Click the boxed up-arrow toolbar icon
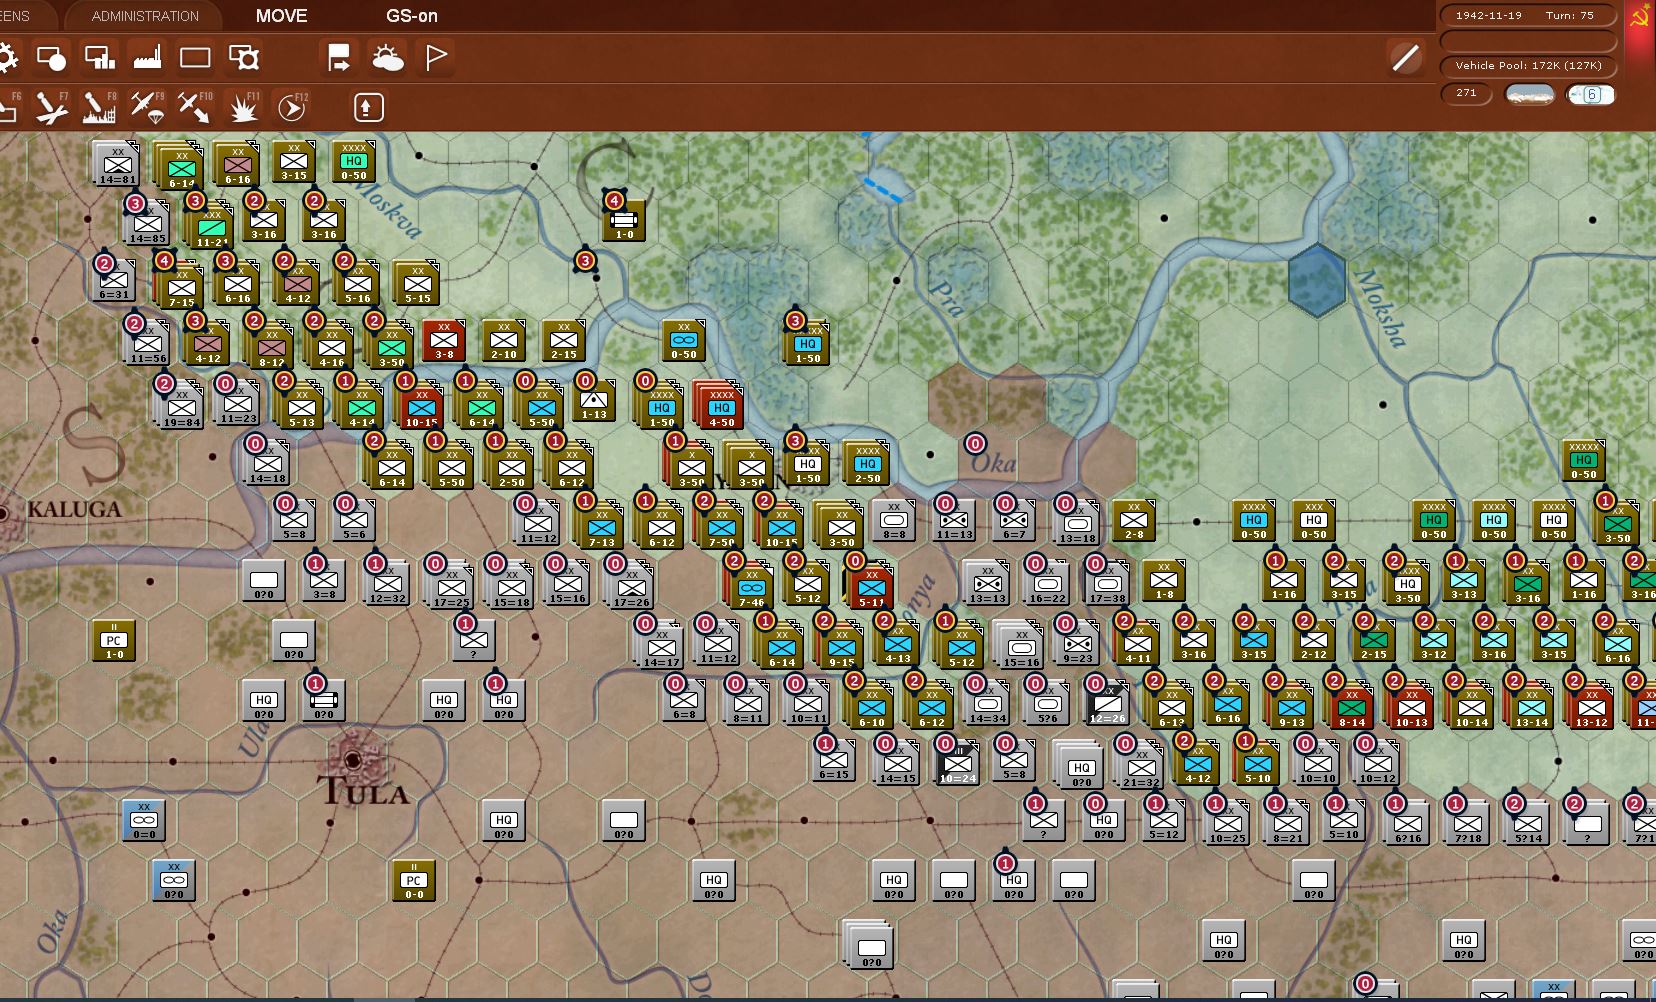The width and height of the screenshot is (1656, 1002). click(x=368, y=107)
